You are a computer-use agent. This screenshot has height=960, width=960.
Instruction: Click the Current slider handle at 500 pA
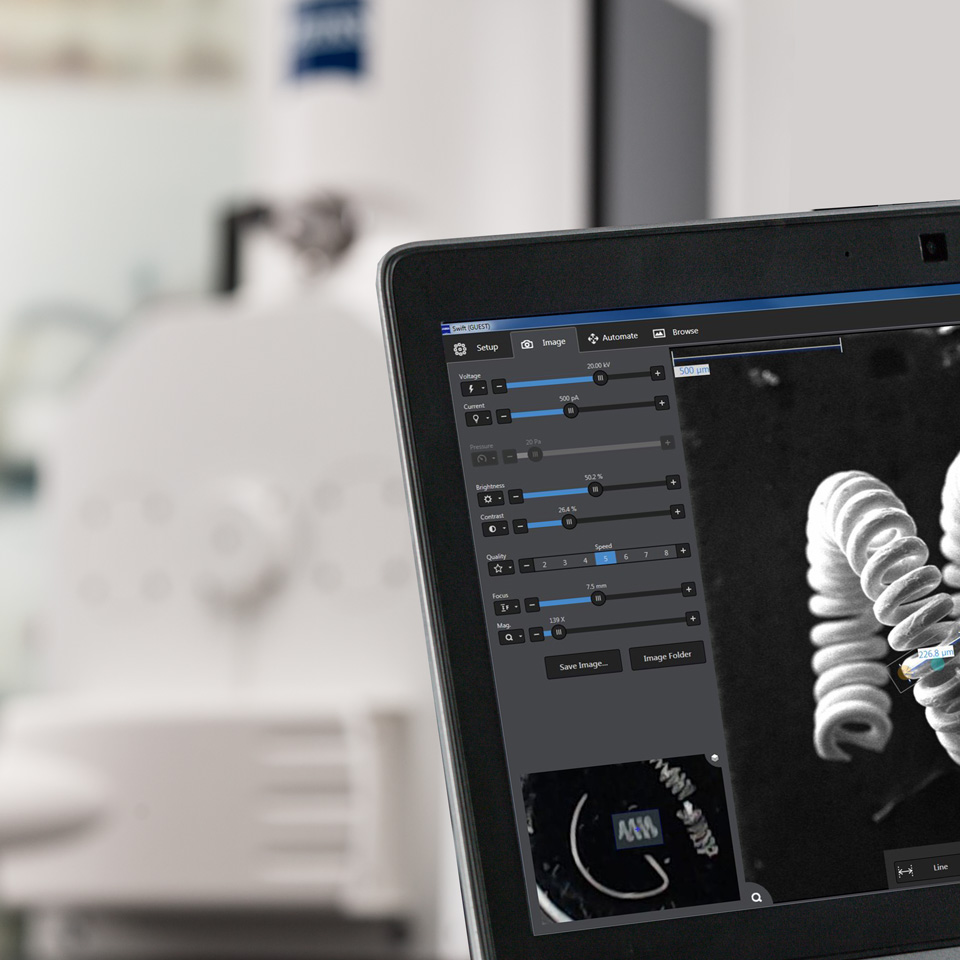[571, 411]
